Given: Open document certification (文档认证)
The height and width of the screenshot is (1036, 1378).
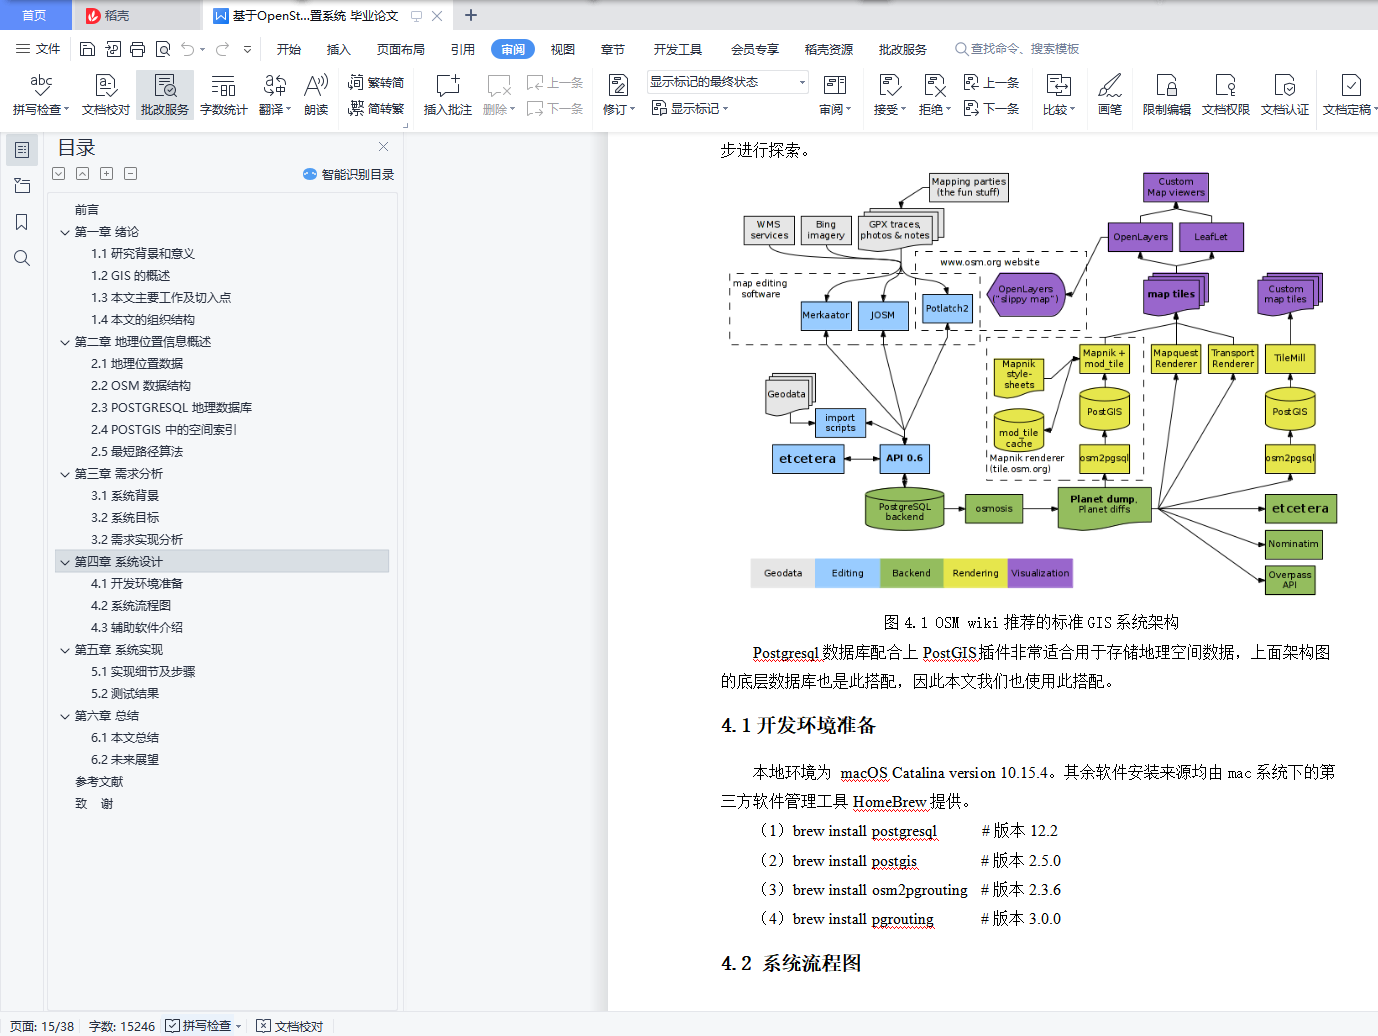Looking at the screenshot, I should (x=1285, y=95).
